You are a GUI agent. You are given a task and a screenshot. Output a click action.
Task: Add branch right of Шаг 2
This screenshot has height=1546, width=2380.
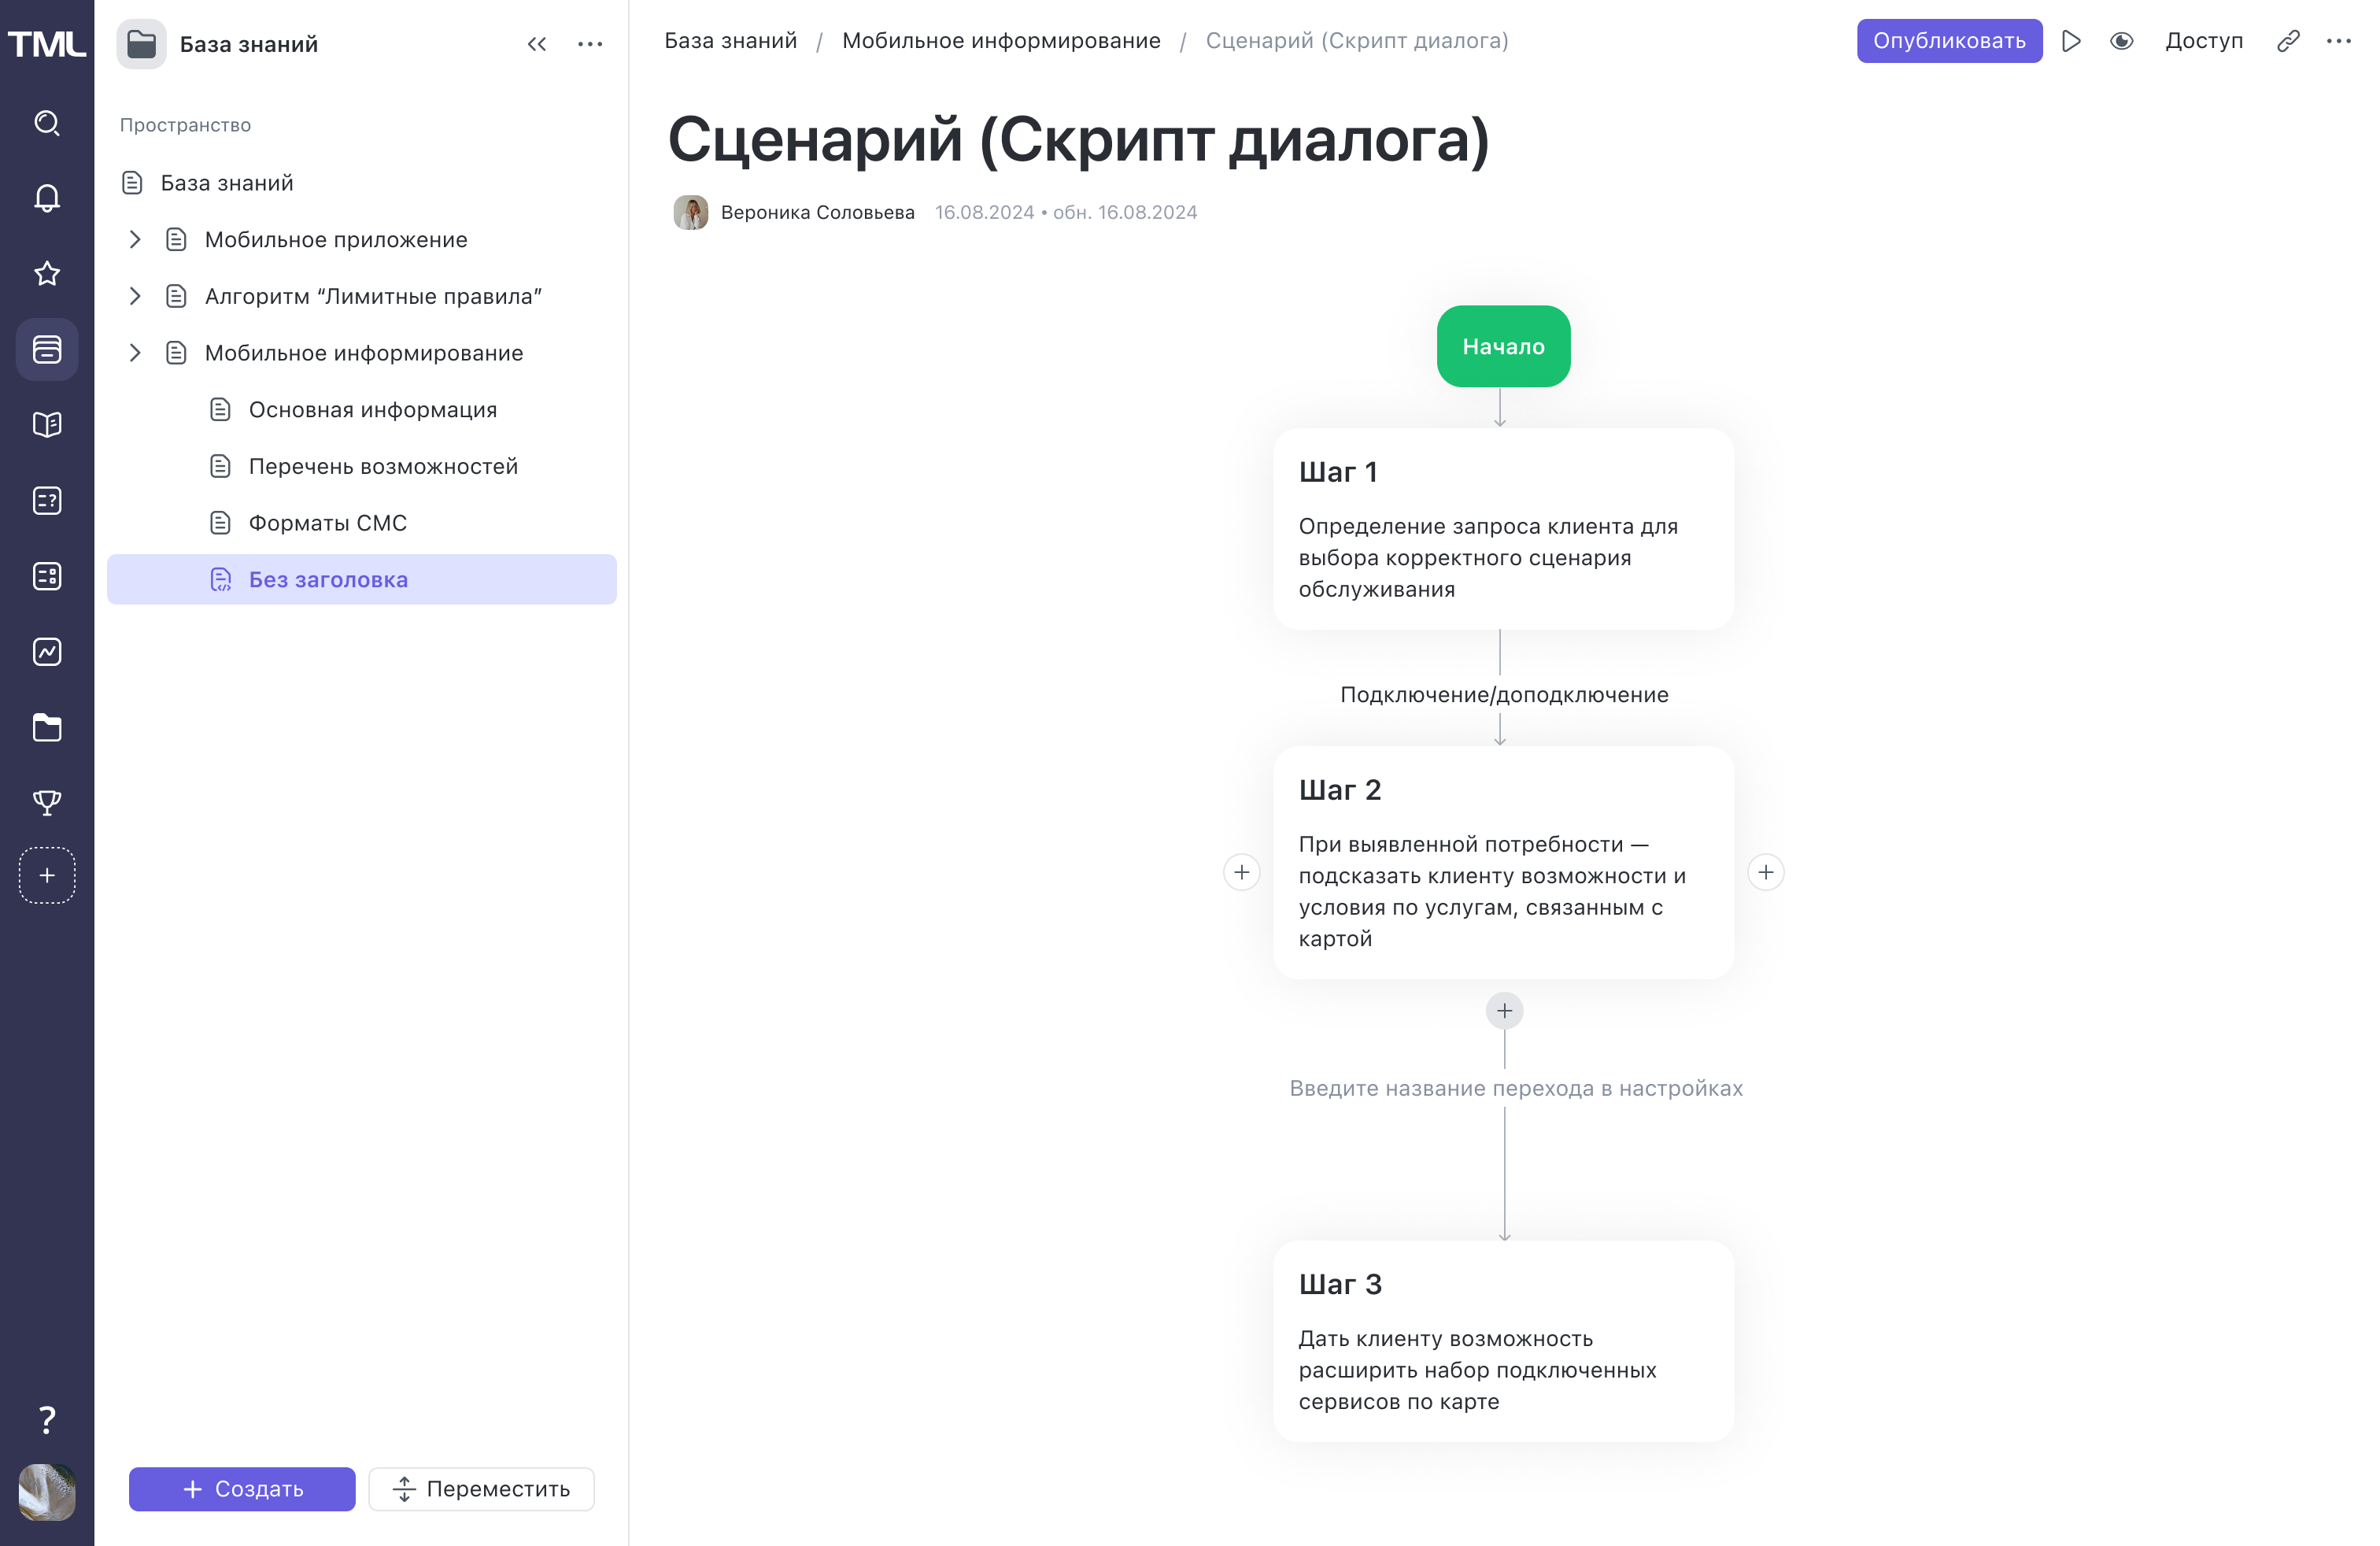pyautogui.click(x=1765, y=872)
